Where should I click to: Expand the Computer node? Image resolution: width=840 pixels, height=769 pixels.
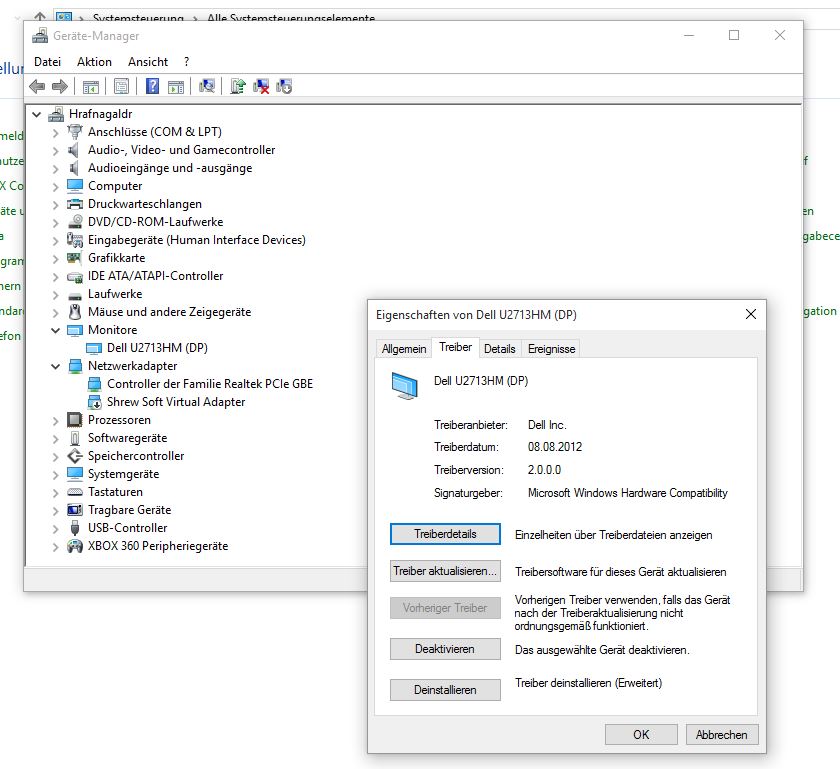pyautogui.click(x=56, y=186)
